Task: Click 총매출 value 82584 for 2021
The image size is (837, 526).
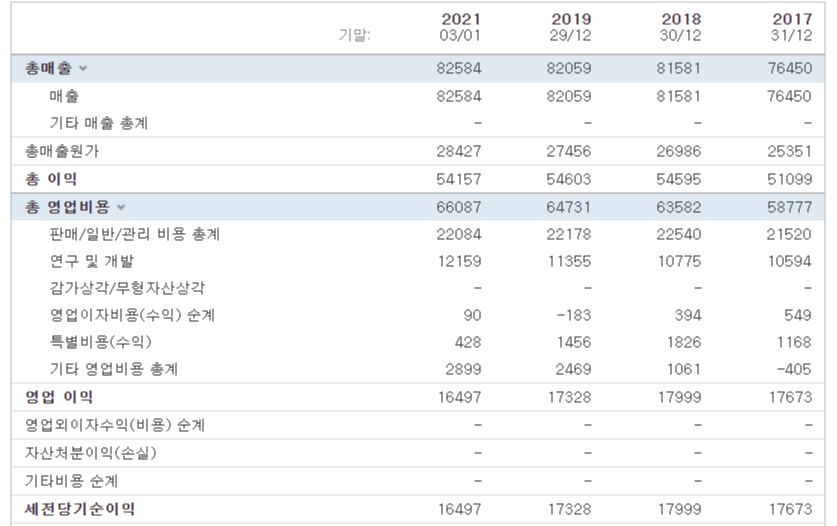Action: [459, 68]
